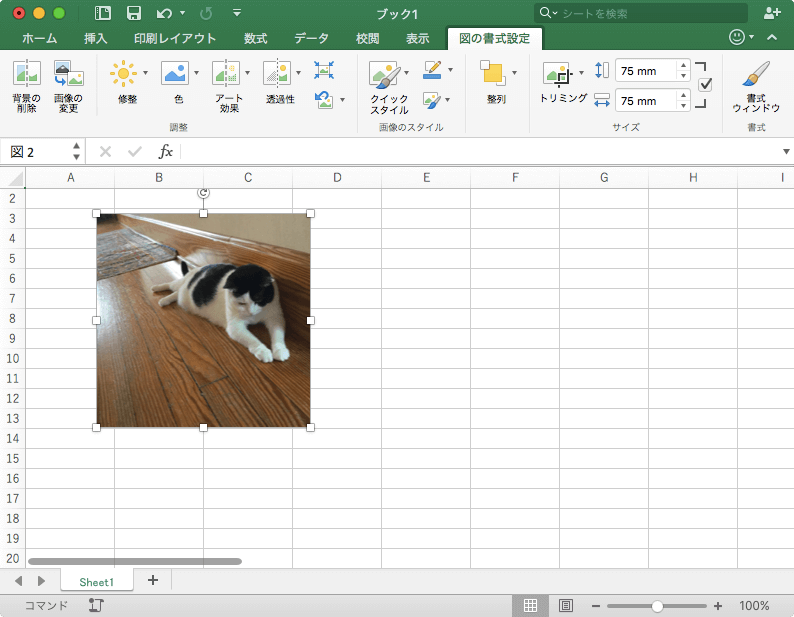Toggle the lock aspect ratio checkbox
This screenshot has height=617, width=794.
click(705, 84)
